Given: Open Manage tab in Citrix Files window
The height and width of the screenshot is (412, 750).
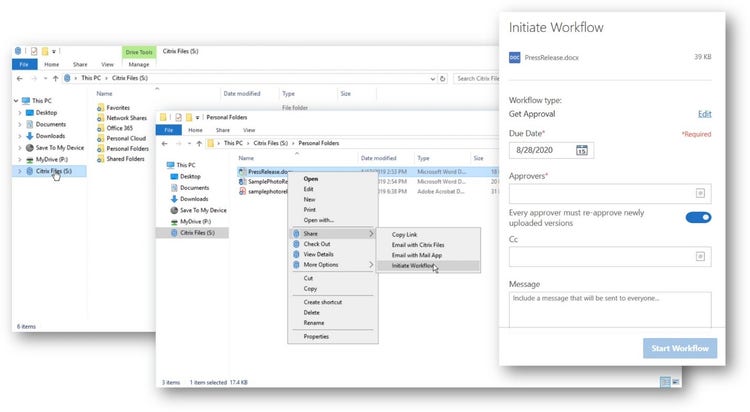Looking at the screenshot, I should [x=139, y=65].
